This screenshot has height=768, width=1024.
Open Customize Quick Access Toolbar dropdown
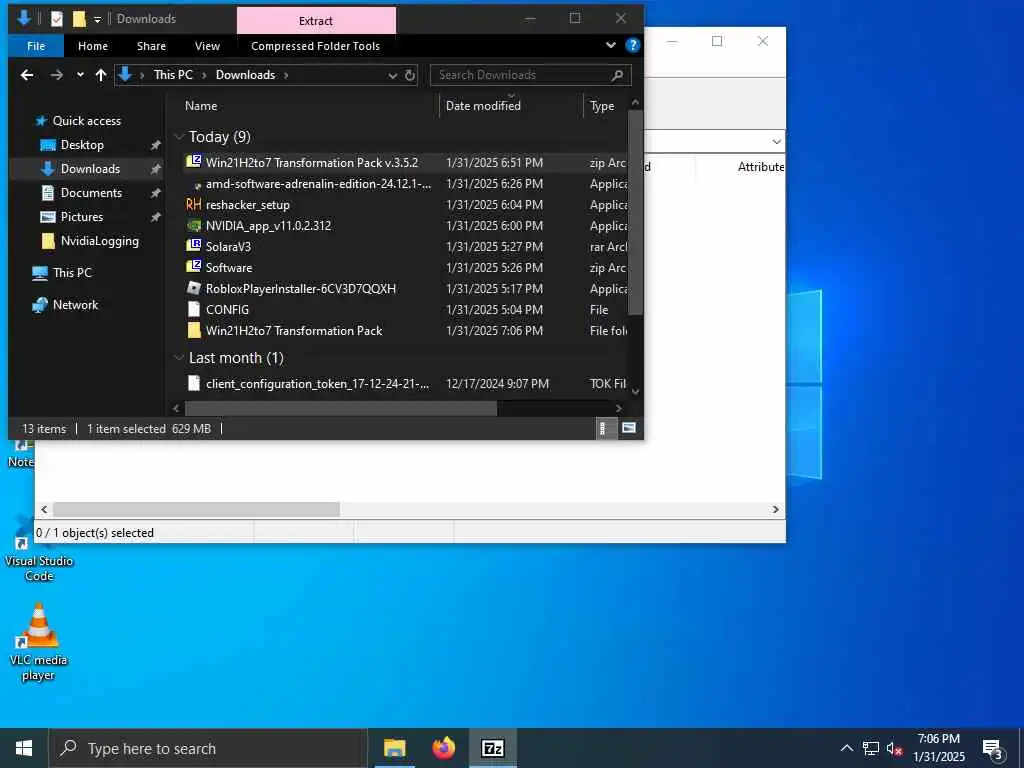point(97,19)
